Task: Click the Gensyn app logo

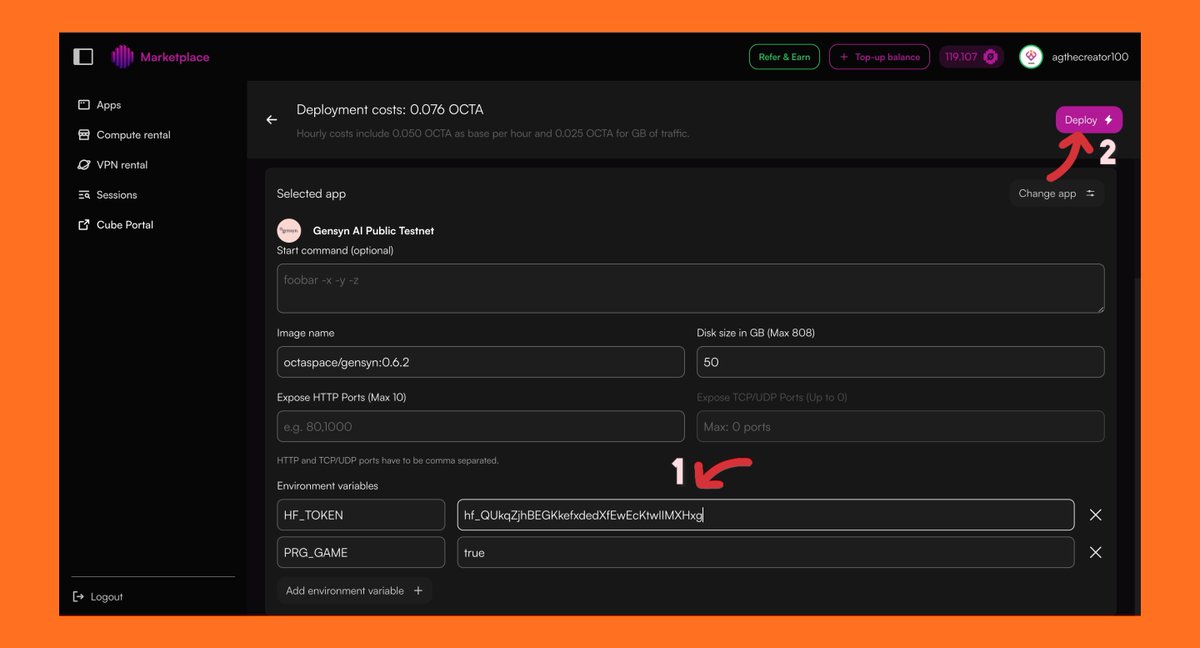Action: pyautogui.click(x=289, y=230)
